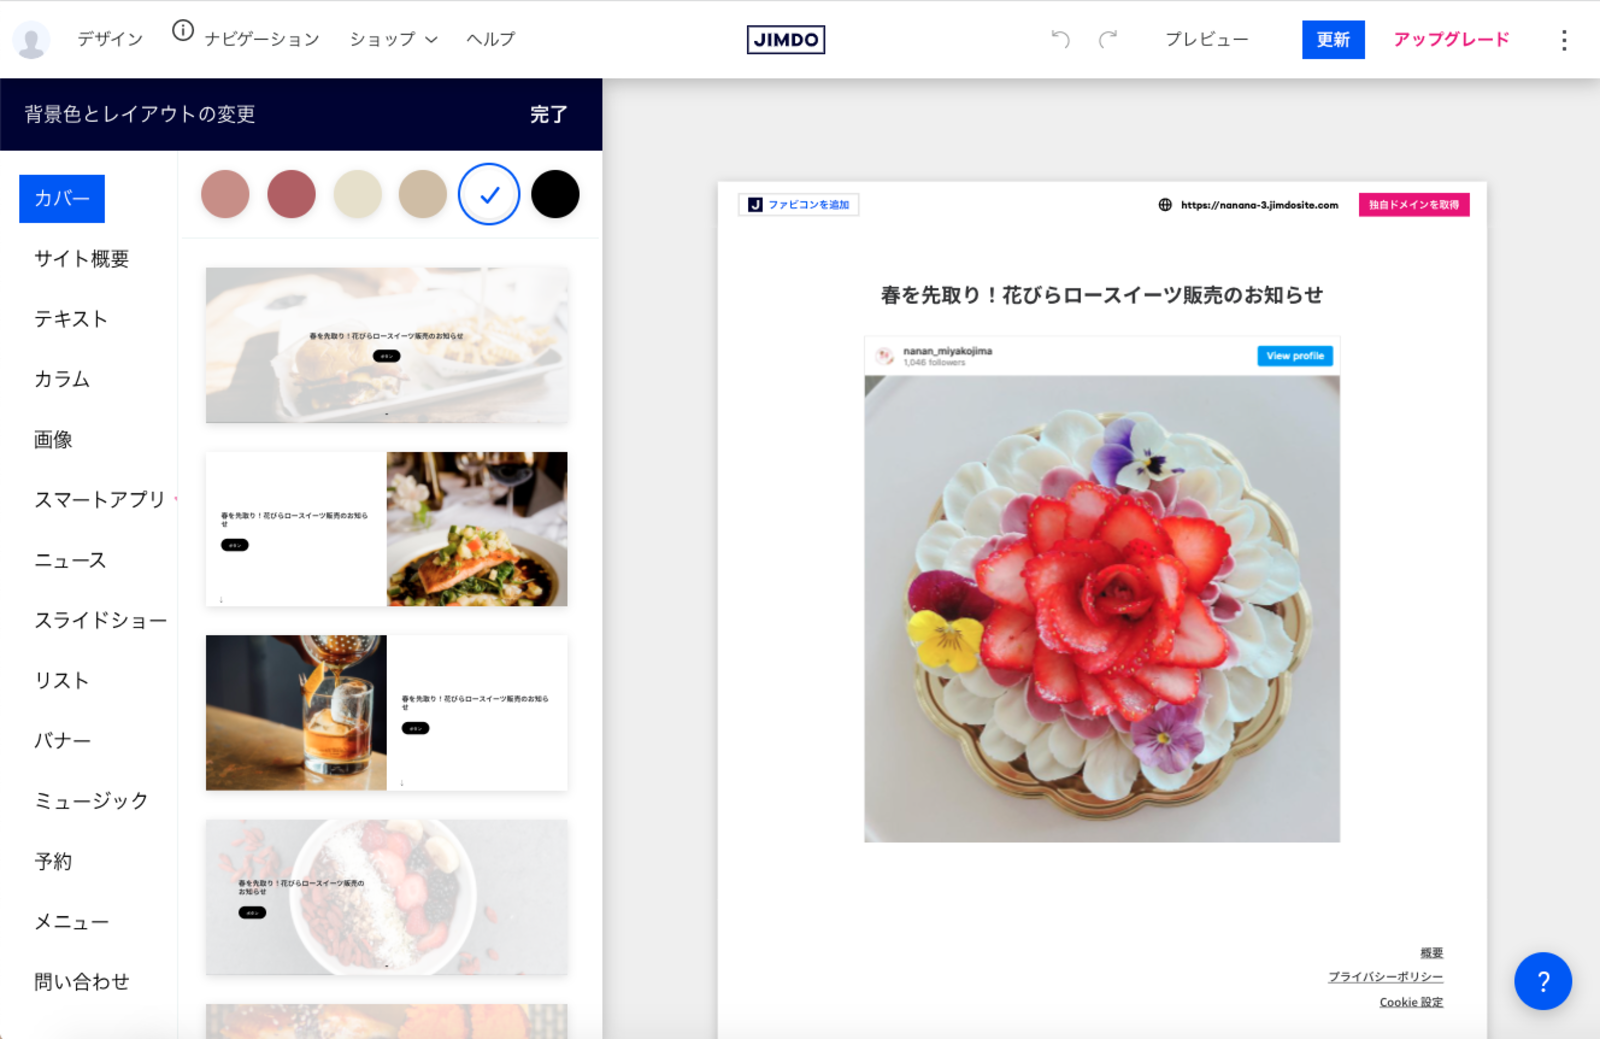The image size is (1600, 1039).
Task: Expand the ショップ dropdown menu
Action: pyautogui.click(x=393, y=39)
